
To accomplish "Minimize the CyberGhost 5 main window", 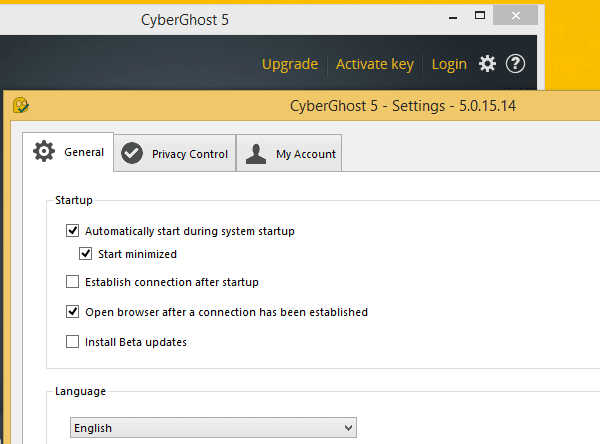I will click(453, 17).
